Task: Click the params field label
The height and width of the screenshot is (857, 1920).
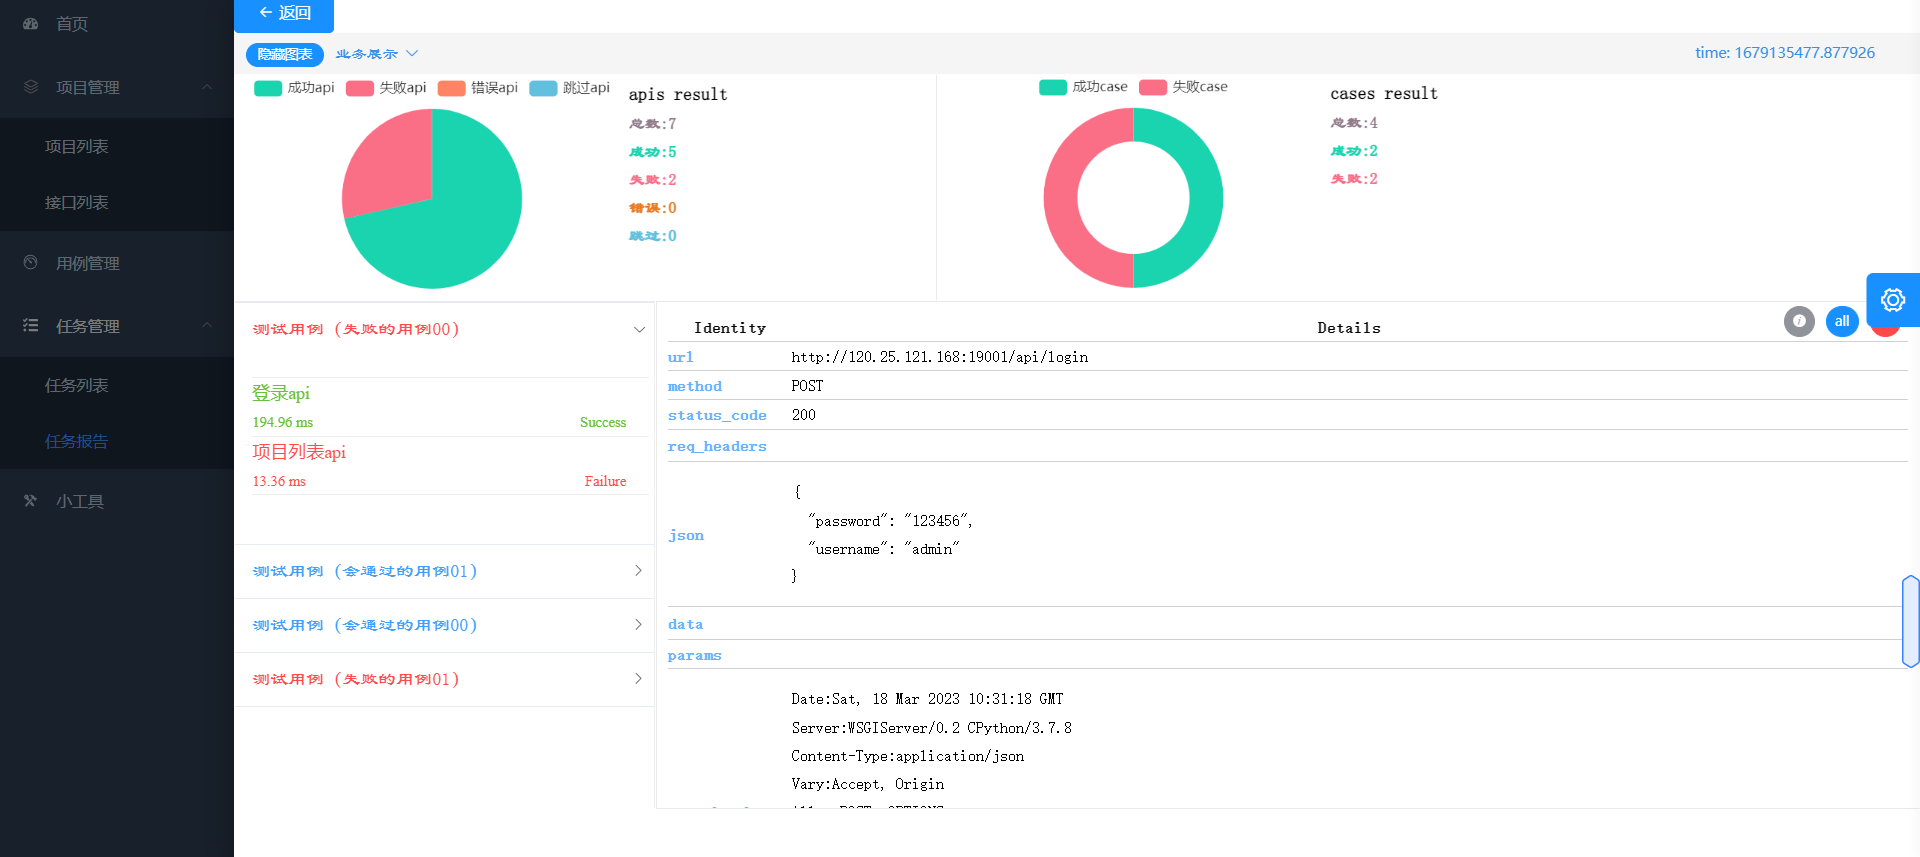Action: (x=695, y=656)
